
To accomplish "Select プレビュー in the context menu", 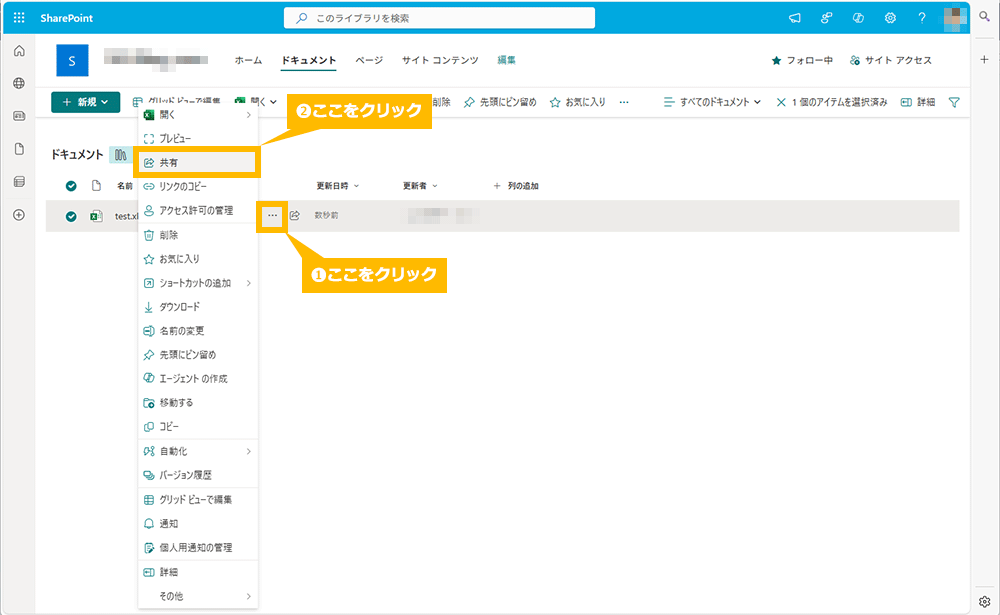I will pyautogui.click(x=198, y=138).
